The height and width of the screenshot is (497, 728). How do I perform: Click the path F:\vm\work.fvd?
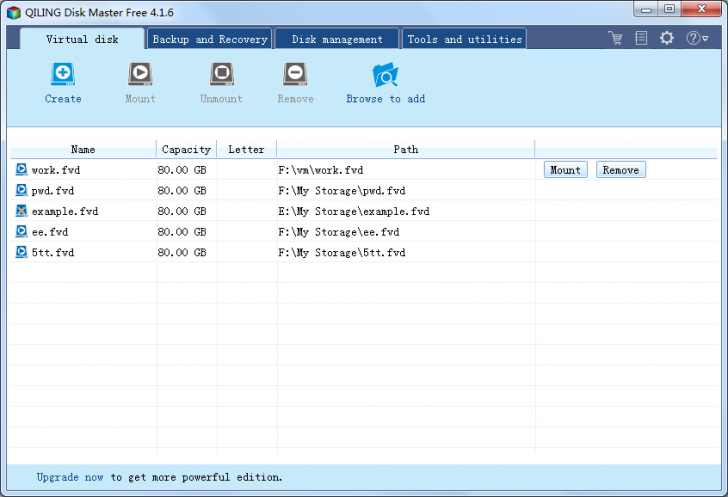(320, 170)
